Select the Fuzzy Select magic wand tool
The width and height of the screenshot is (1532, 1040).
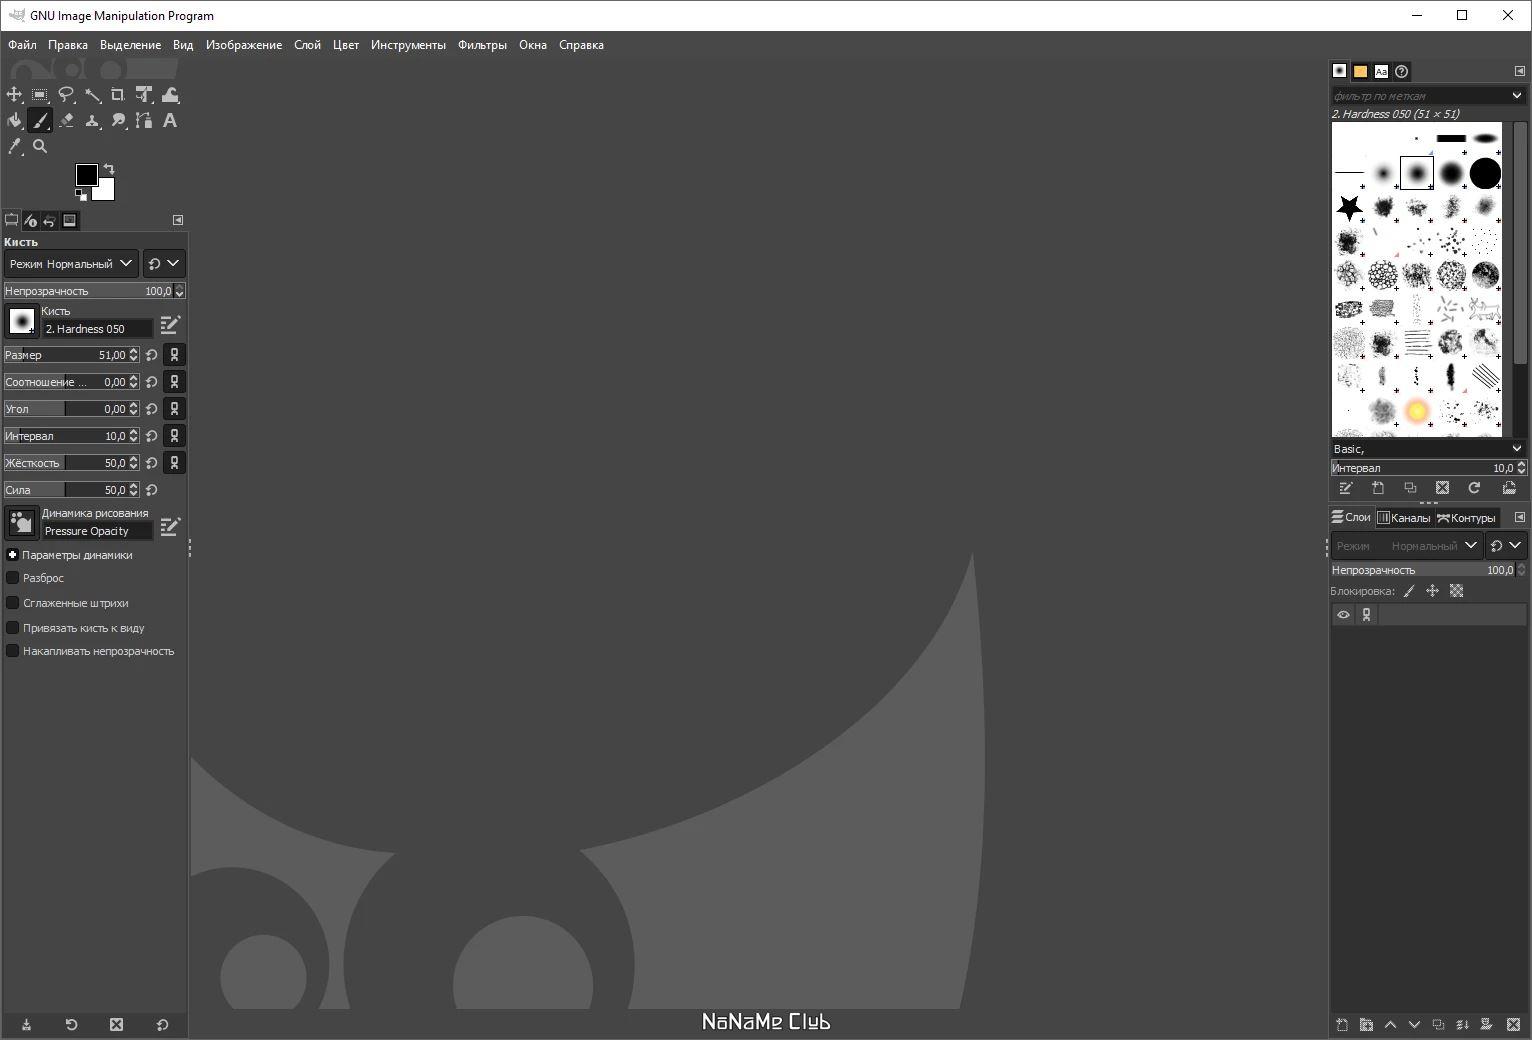click(x=92, y=94)
